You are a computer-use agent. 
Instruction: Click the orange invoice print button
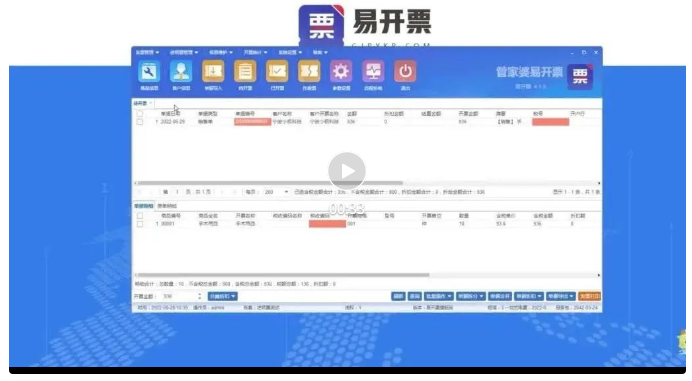tap(589, 296)
